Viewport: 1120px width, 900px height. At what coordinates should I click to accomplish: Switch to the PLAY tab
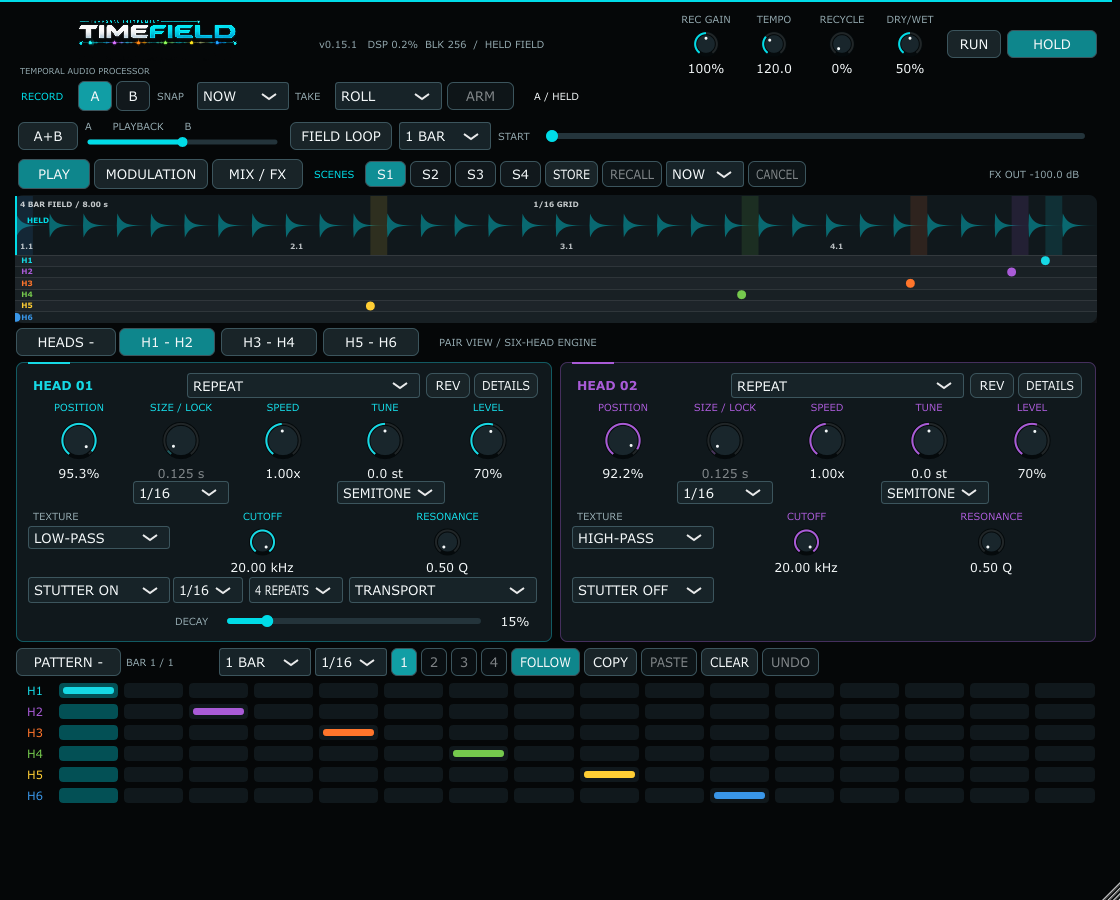(54, 174)
